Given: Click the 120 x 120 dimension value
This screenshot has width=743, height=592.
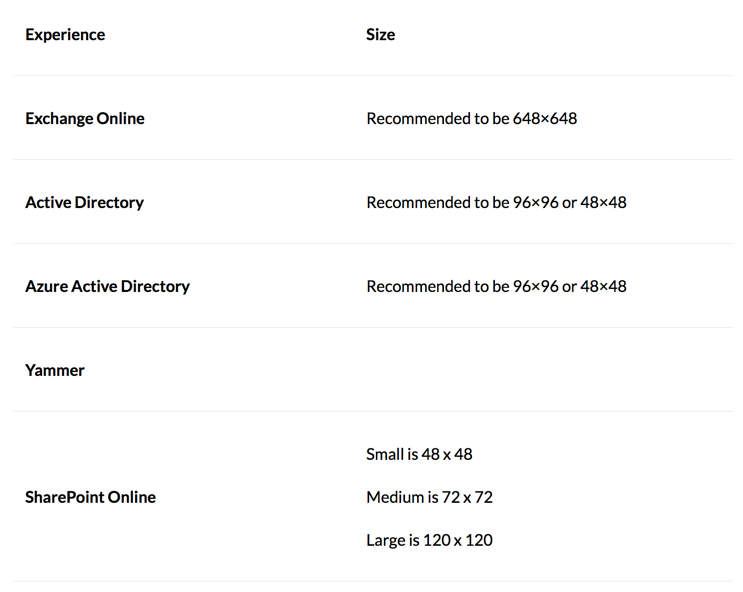Looking at the screenshot, I should 458,540.
